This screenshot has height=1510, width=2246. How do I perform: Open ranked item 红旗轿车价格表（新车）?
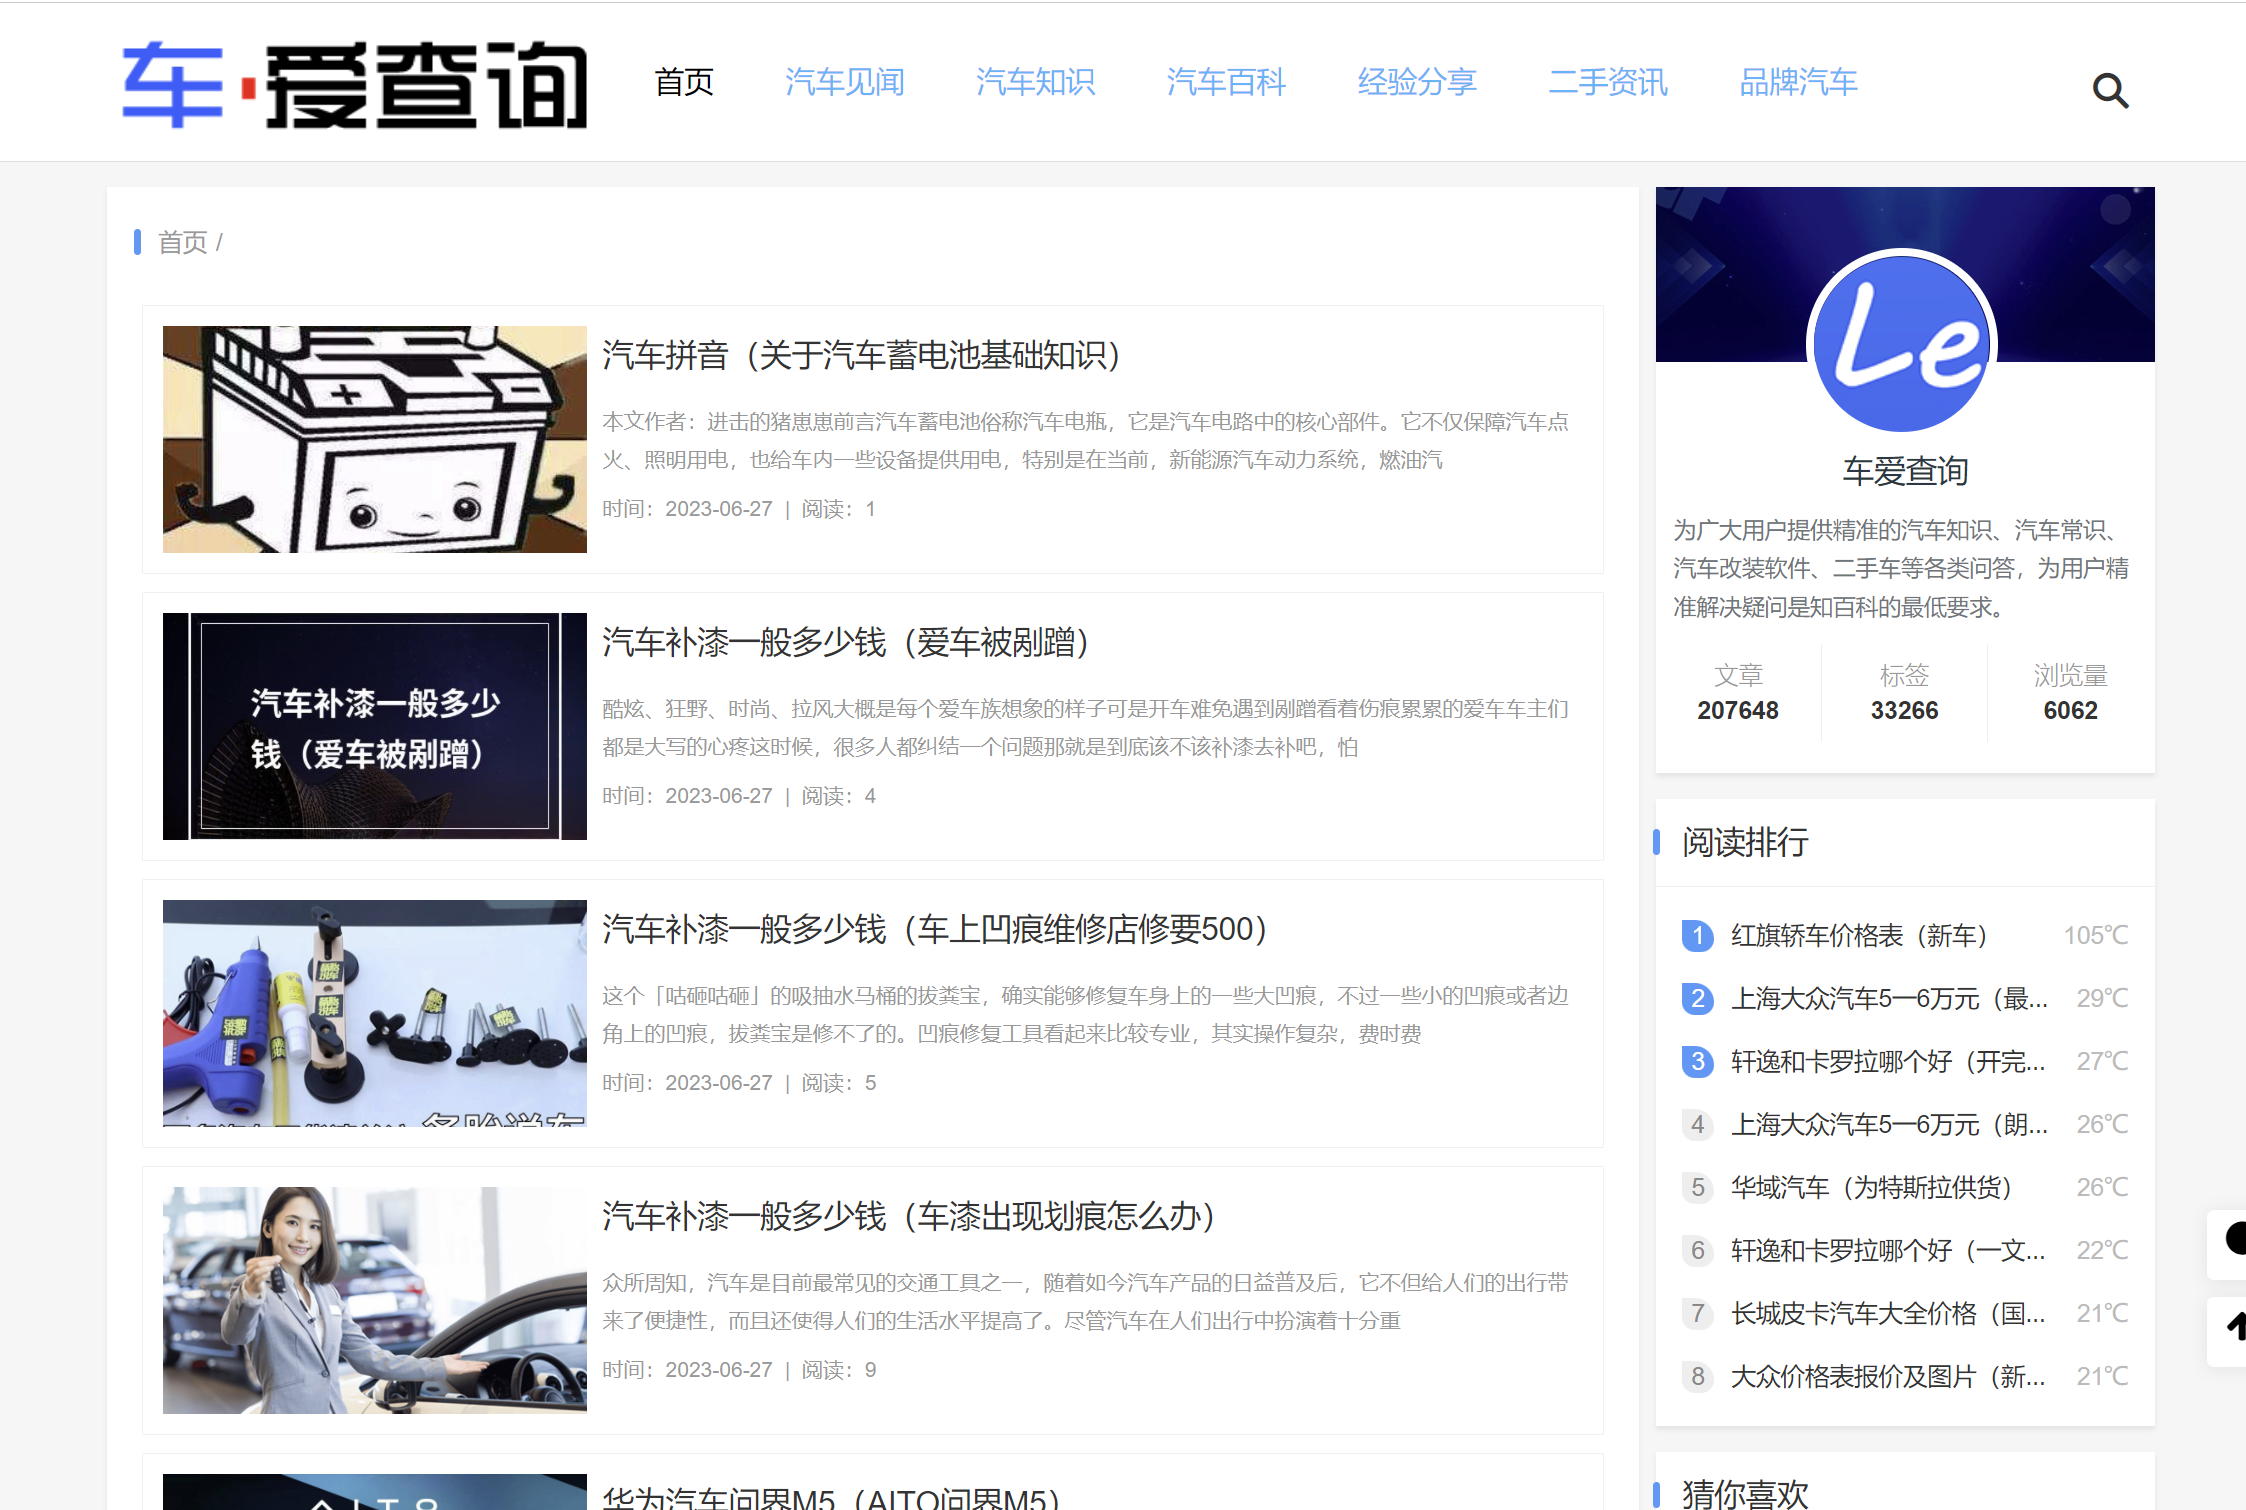1859,935
